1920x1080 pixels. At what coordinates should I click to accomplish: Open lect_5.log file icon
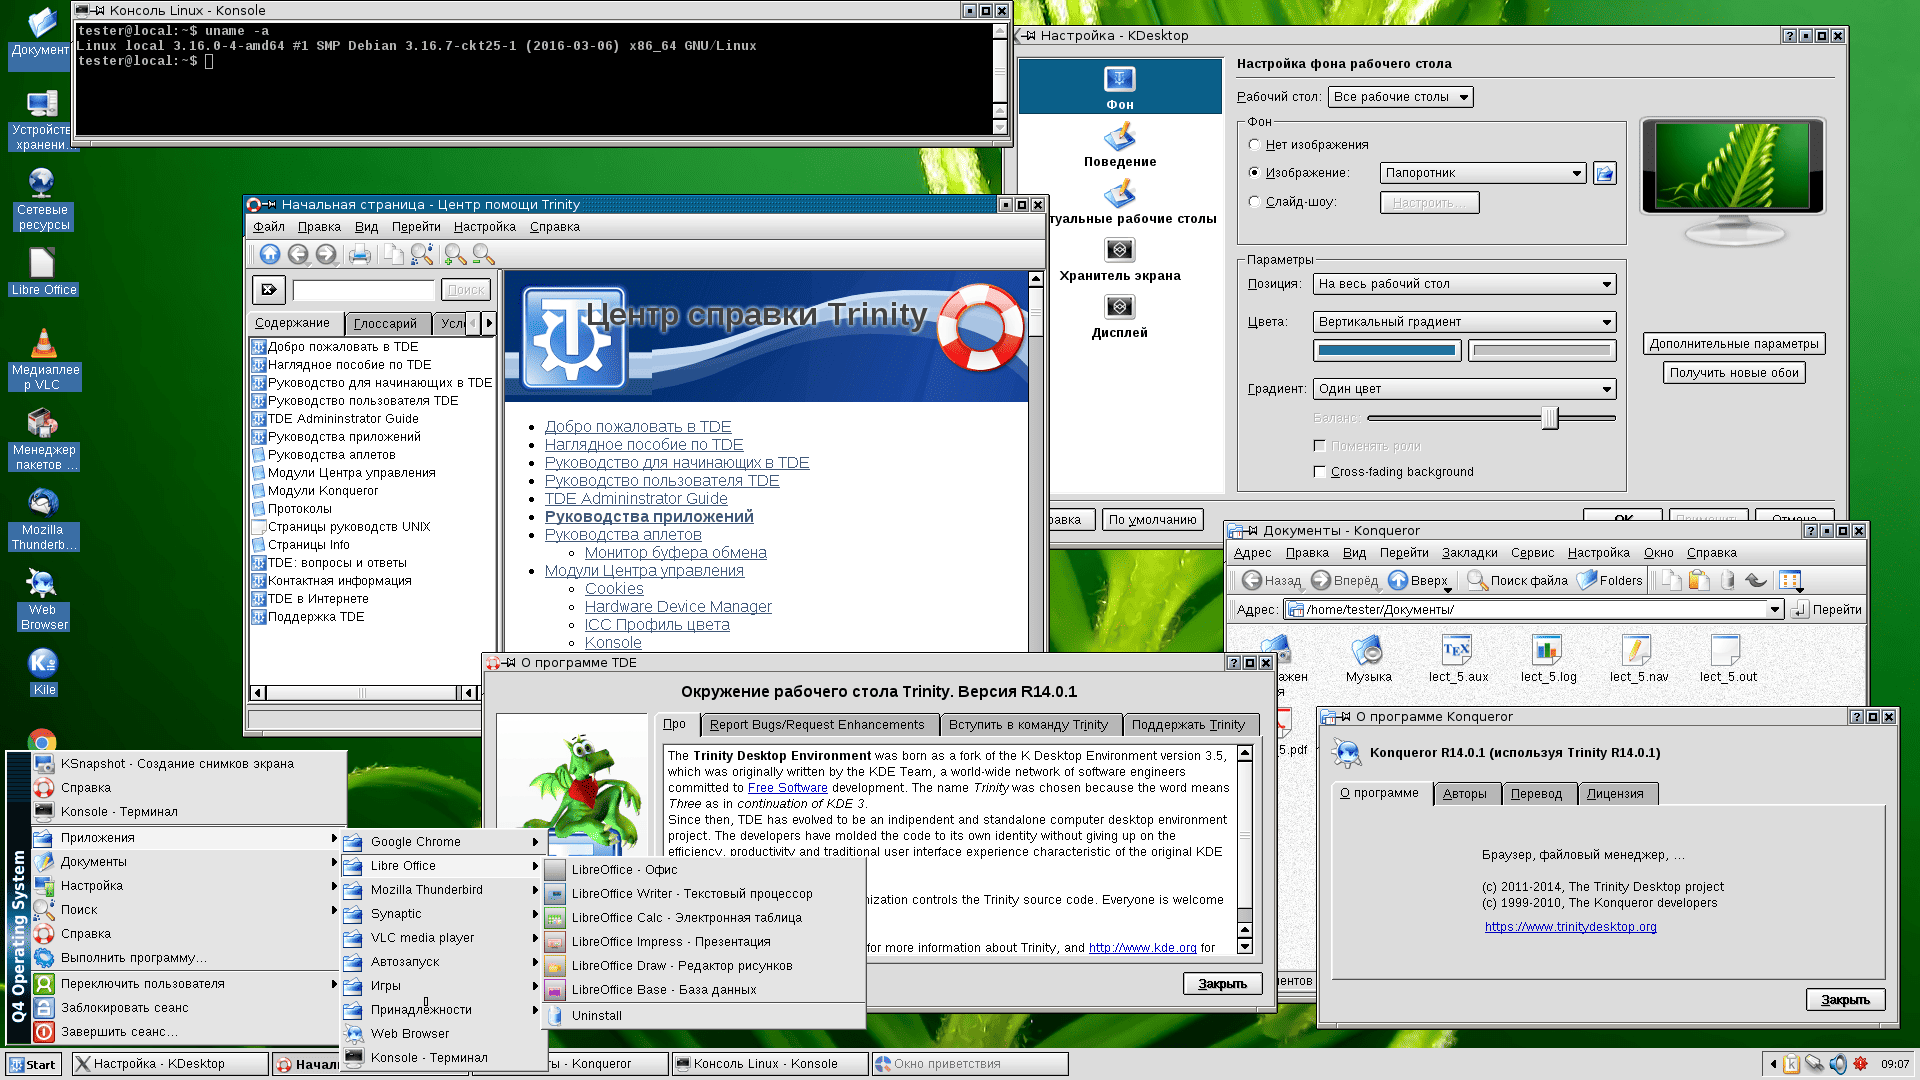(1548, 658)
